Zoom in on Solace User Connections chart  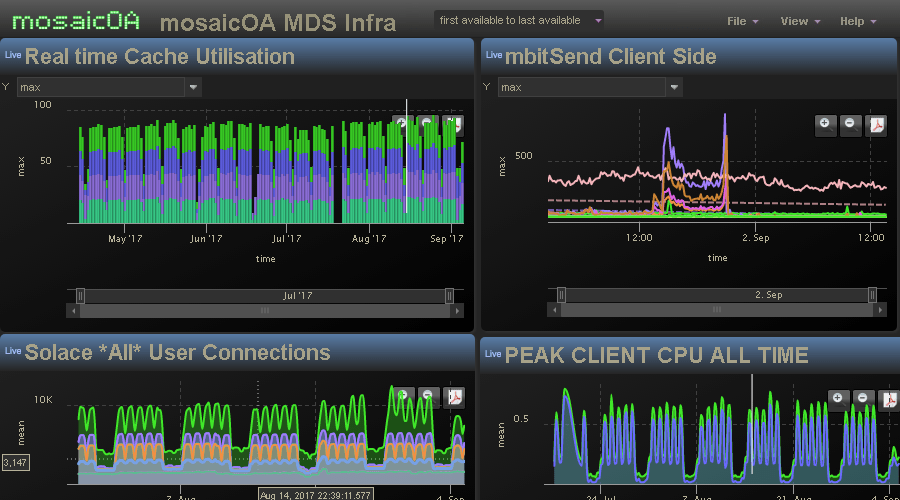403,397
